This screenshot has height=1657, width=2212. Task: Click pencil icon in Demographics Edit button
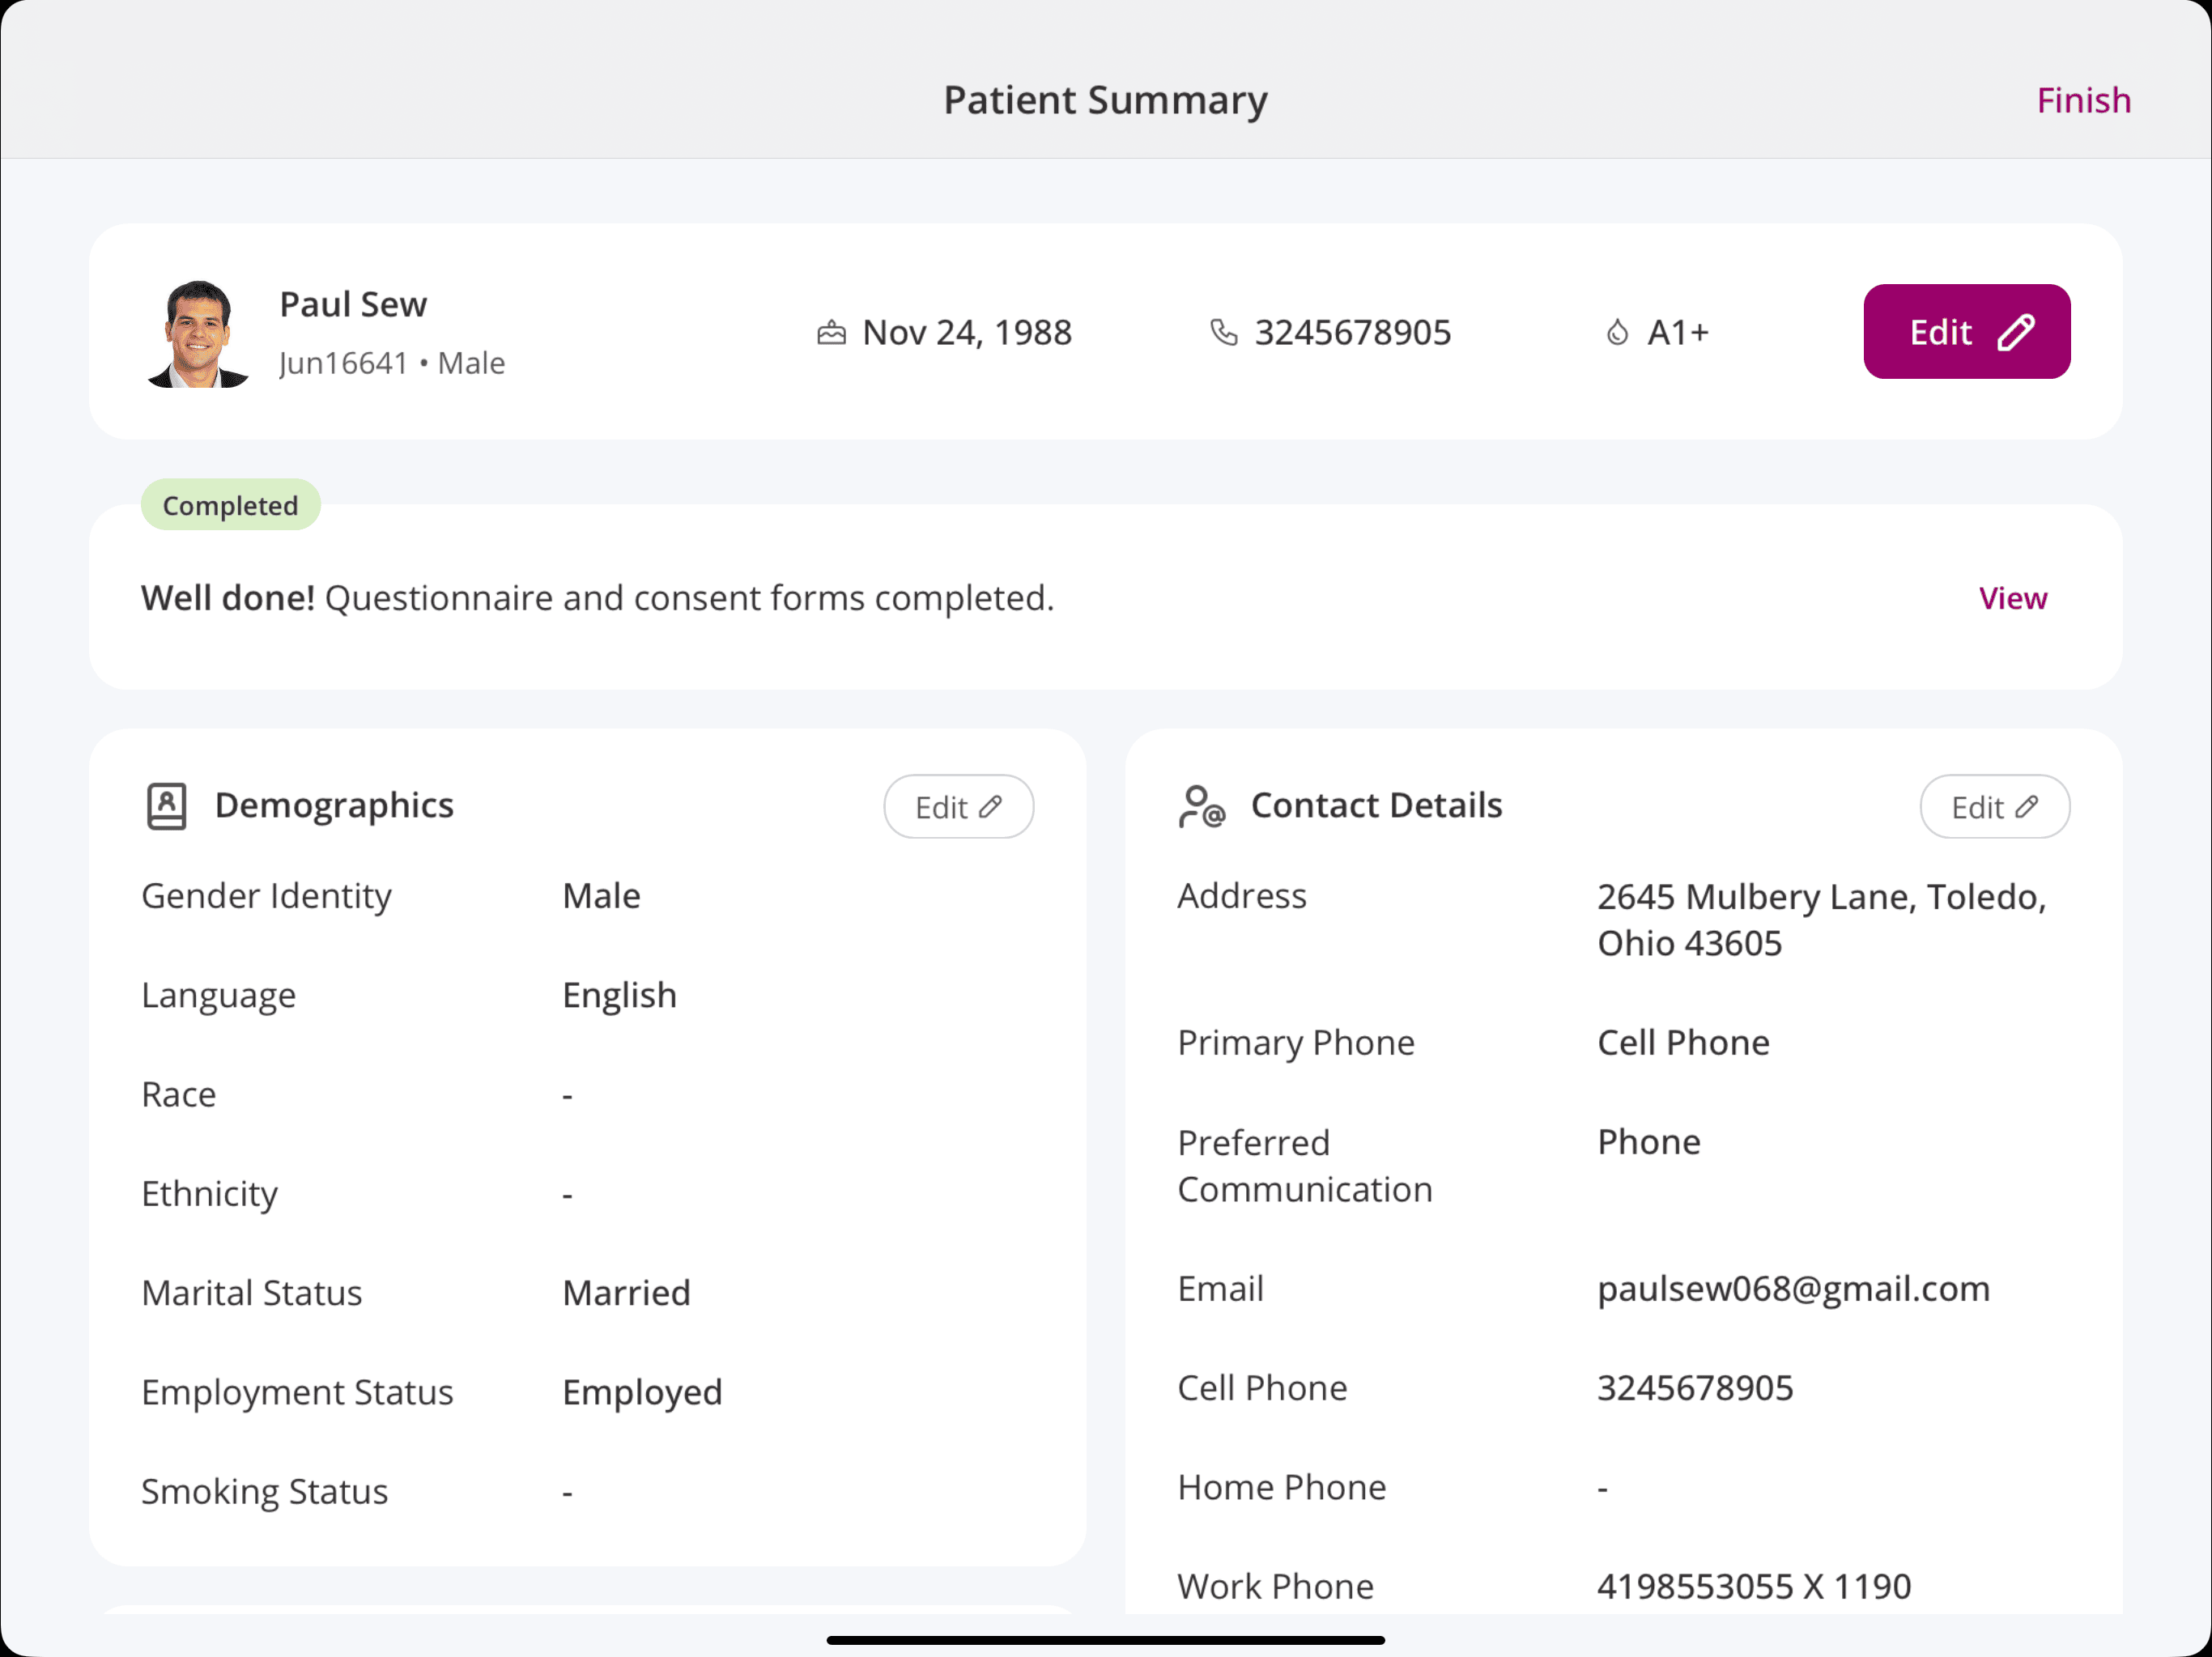(990, 807)
